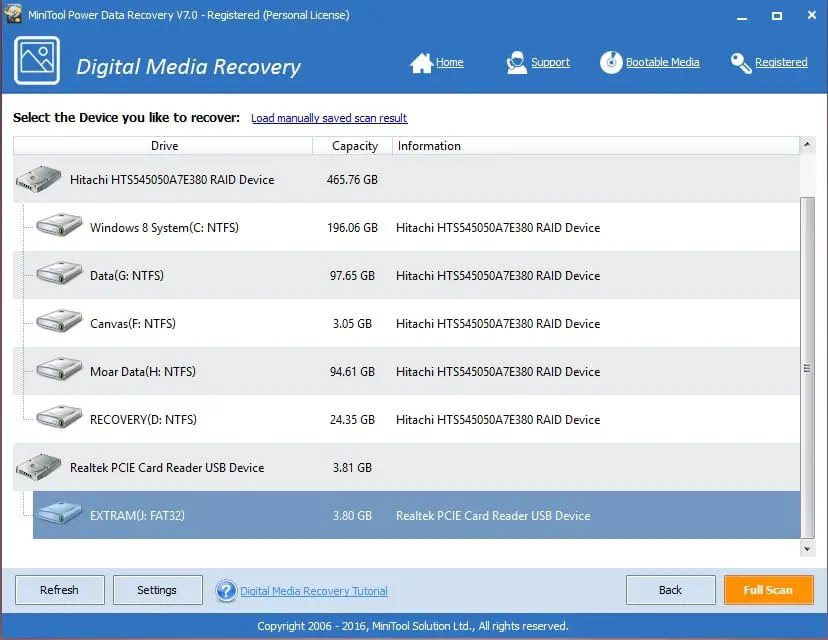Maximize the MiniTool window

777,16
